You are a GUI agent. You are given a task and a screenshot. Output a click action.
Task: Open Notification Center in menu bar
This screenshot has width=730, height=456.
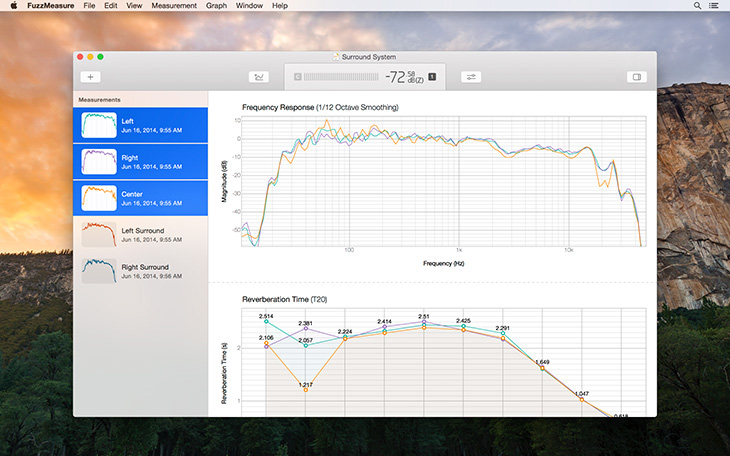713,6
